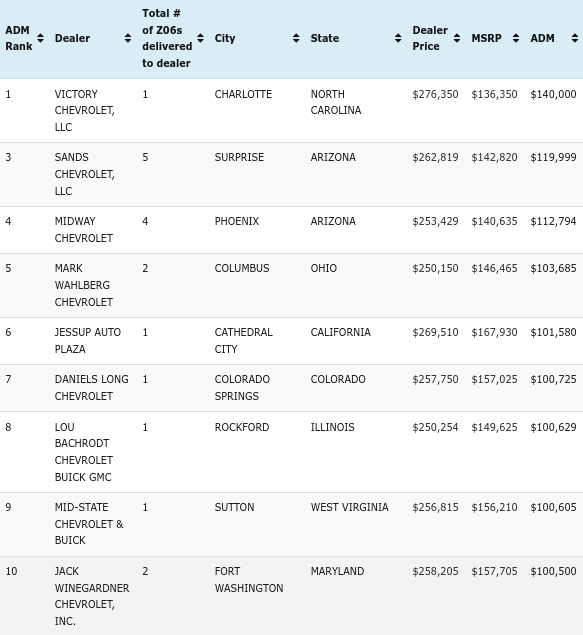The image size is (583, 635).
Task: Click ARIZONA state in PHOENIX row
Action: coord(333,221)
